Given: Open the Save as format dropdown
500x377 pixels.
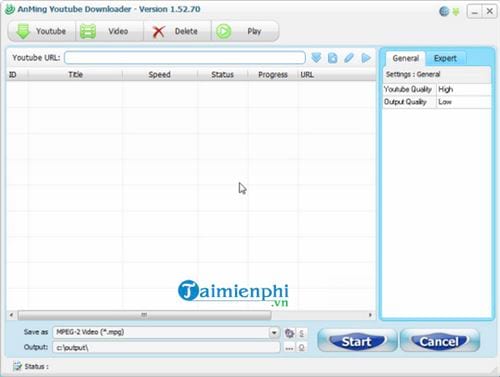Looking at the screenshot, I should click(x=274, y=332).
